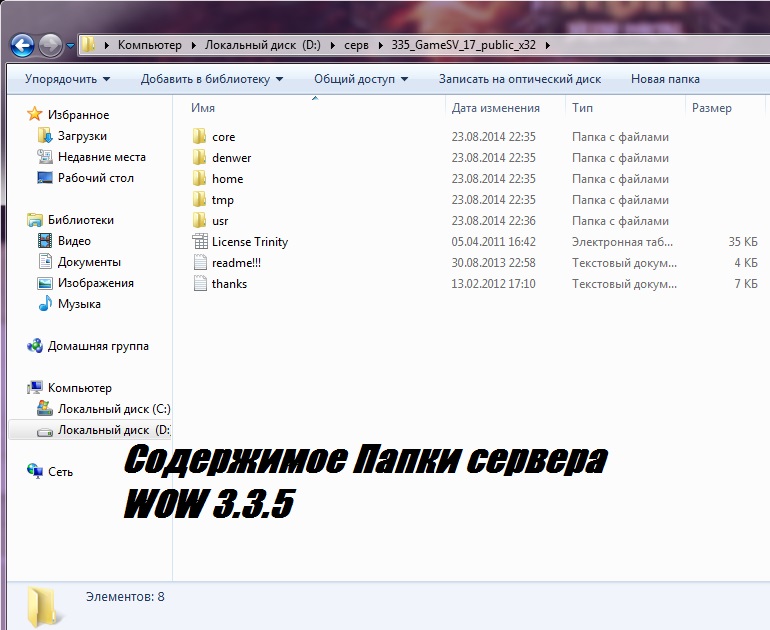Viewport: 770px width, 630px height.
Task: Open the Добавить в библиотеку menu
Action: click(x=212, y=79)
